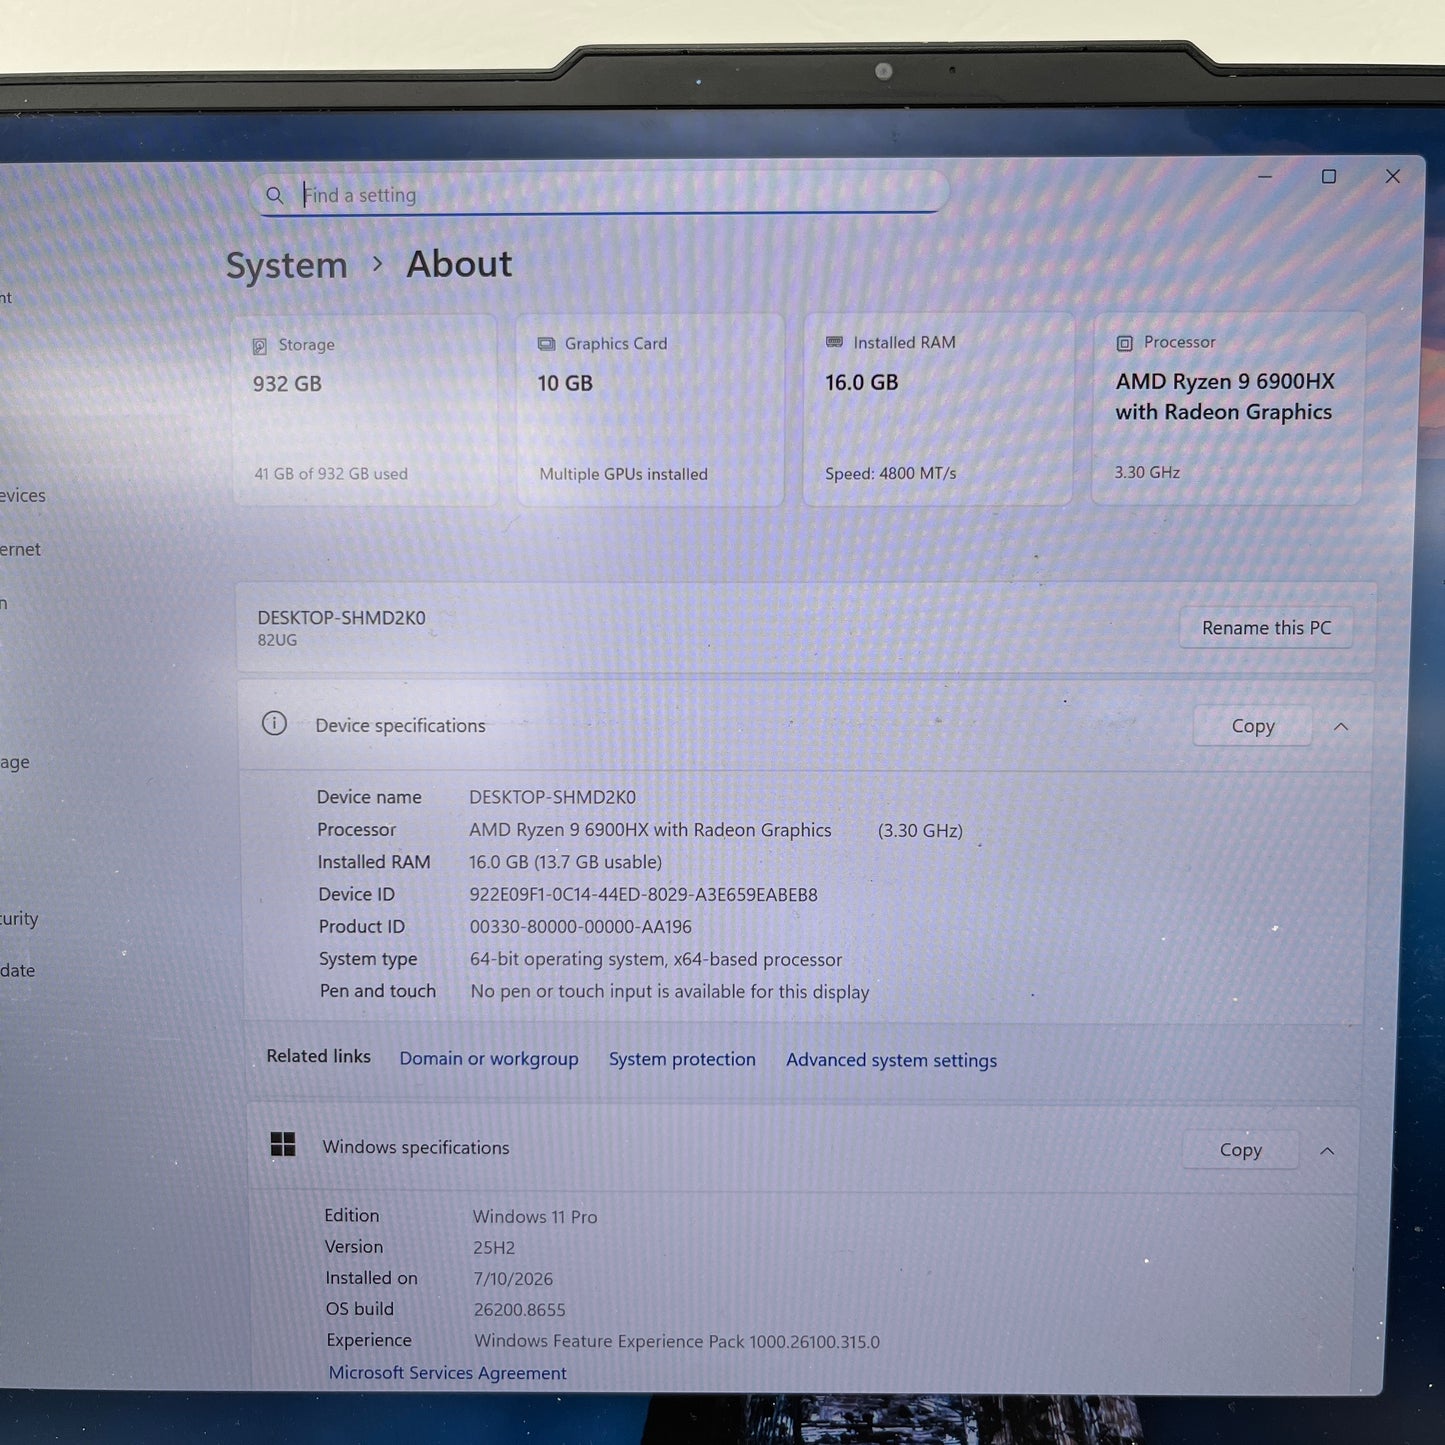Open Domain or workgroup link
Image resolution: width=1445 pixels, height=1445 pixels.
489,1058
